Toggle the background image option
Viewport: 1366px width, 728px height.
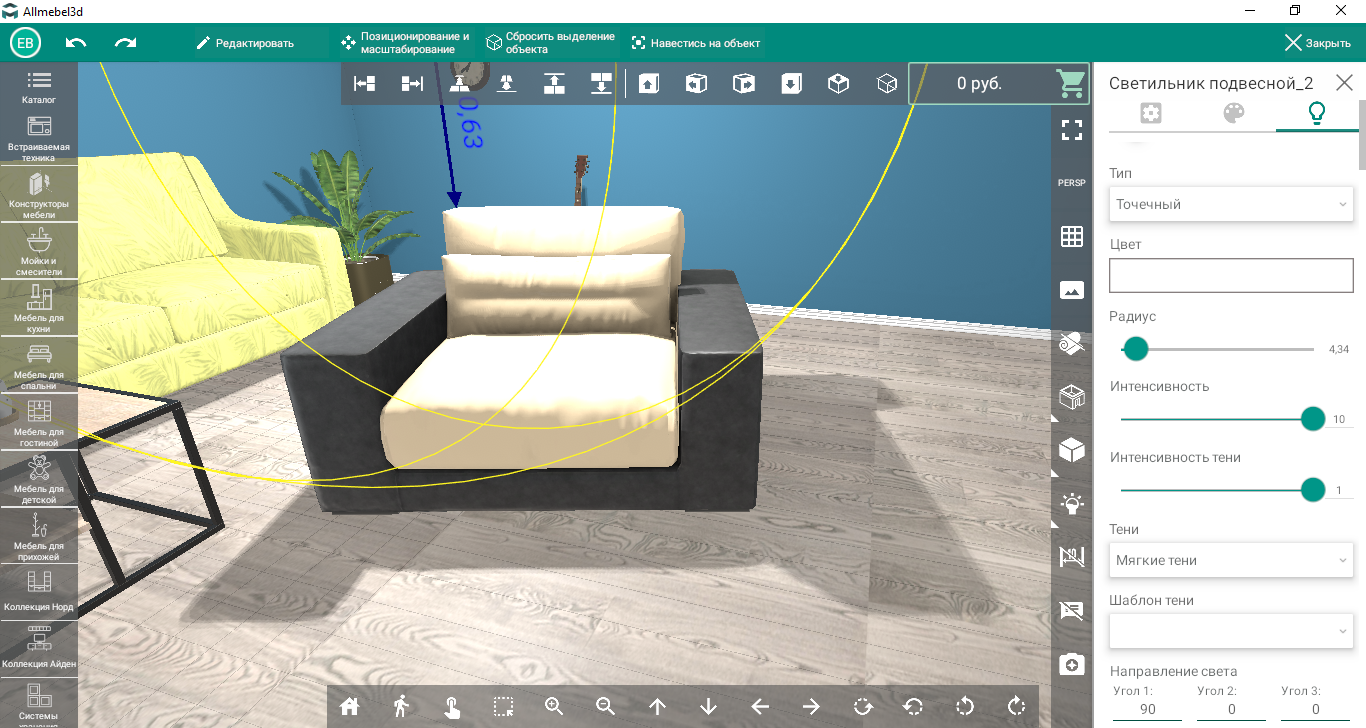pos(1072,290)
